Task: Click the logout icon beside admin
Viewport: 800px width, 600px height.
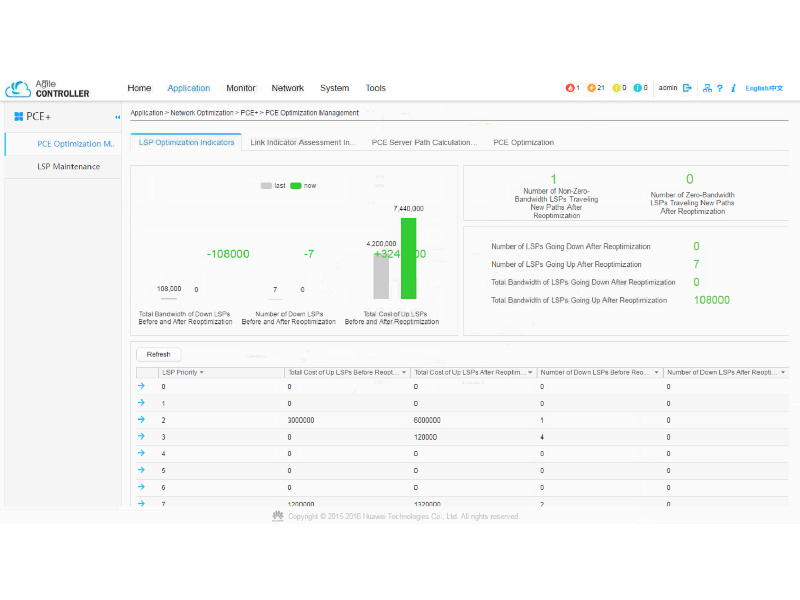Action: 687,88
